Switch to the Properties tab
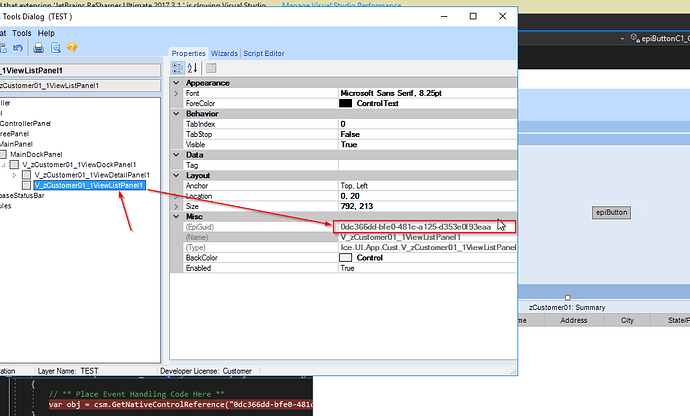Image resolution: width=690 pixels, height=416 pixels. click(x=188, y=53)
